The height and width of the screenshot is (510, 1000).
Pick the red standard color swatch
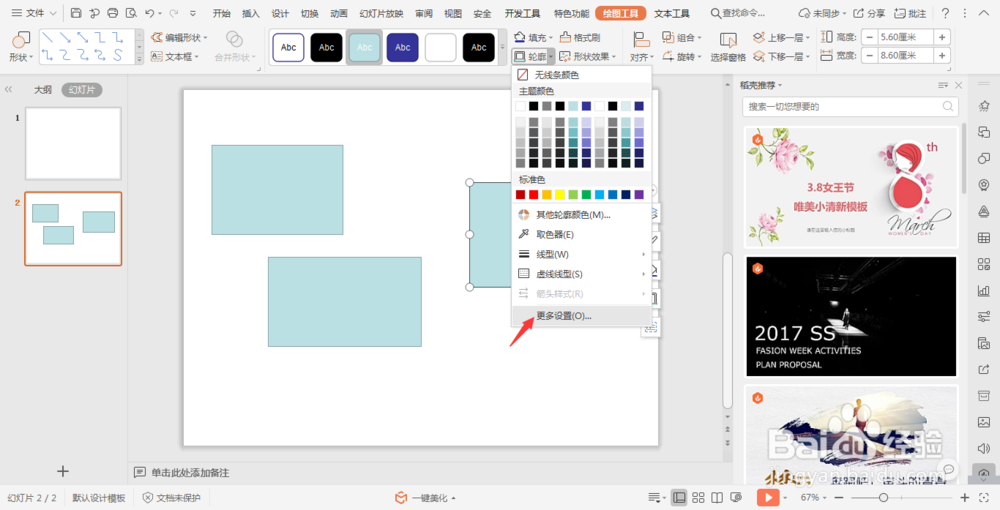[x=534, y=194]
